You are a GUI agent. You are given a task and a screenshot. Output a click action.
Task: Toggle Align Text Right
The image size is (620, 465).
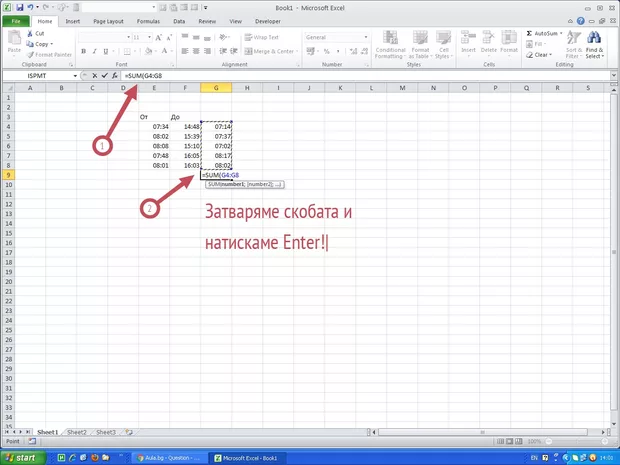(207, 51)
